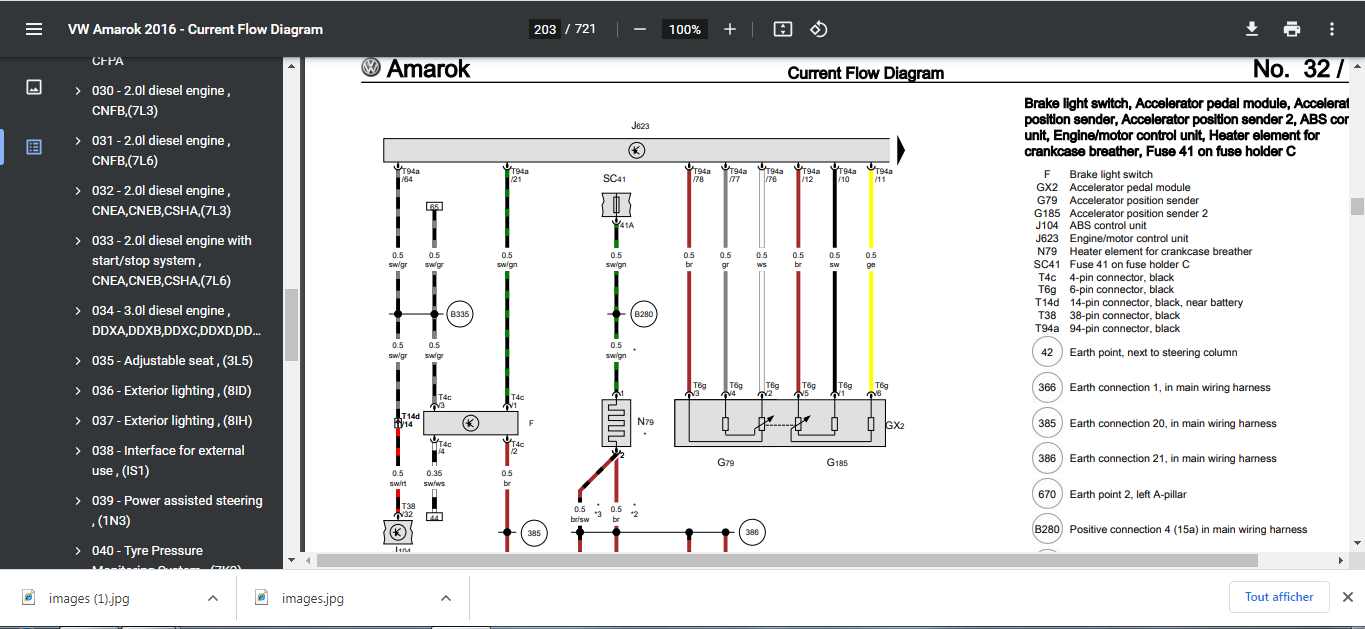Expand the 036 - Exterior lighting (8ID) entry

tap(78, 391)
